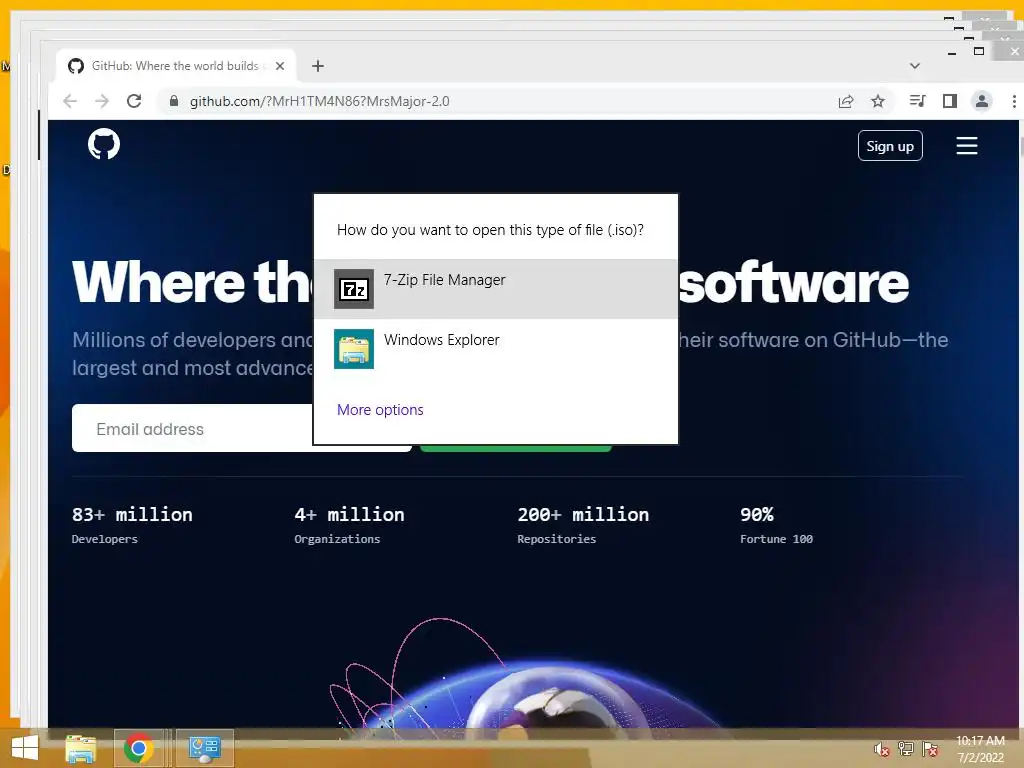1024x768 pixels.
Task: Click the muted speaker tray icon
Action: [882, 749]
